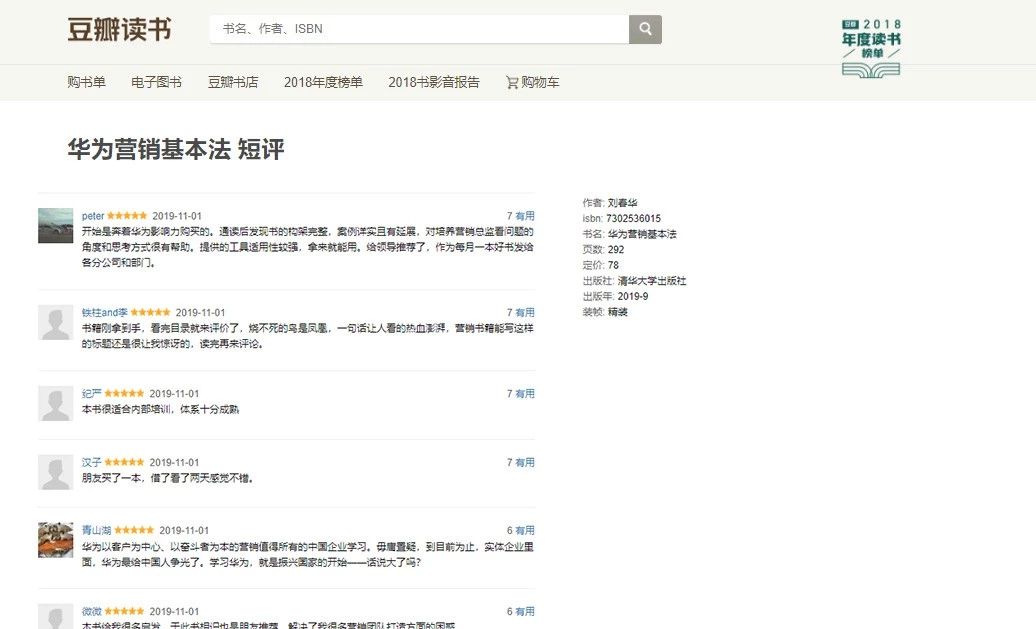This screenshot has height=629, width=1036.
Task: Click 青山湖's avatar thumbnail
Action: [x=56, y=540]
